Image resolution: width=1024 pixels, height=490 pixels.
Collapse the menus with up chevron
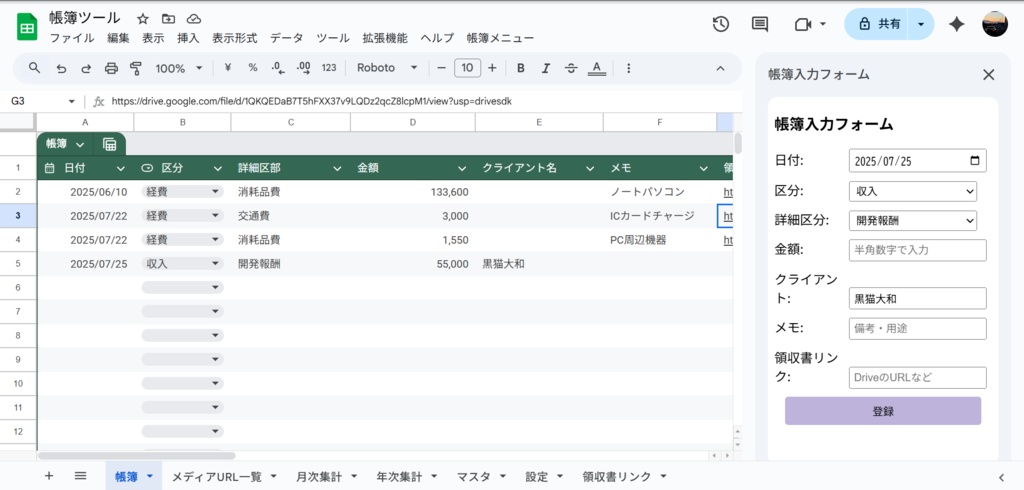click(720, 68)
